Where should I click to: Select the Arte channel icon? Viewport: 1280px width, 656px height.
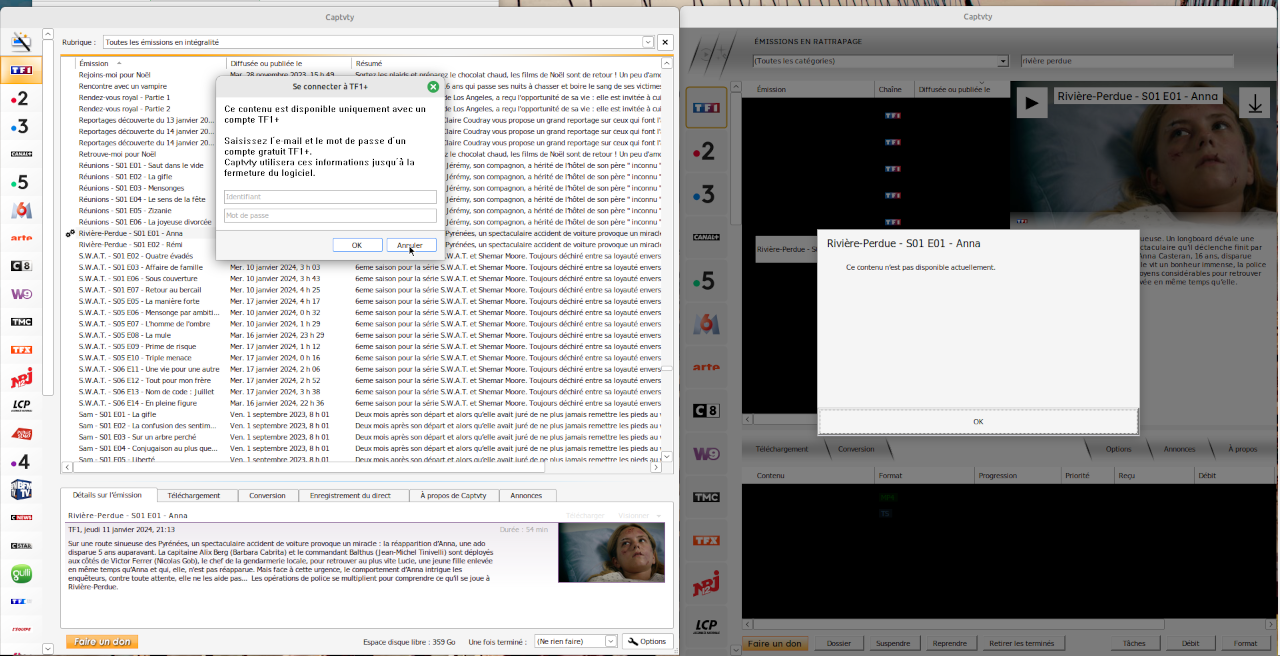point(20,239)
